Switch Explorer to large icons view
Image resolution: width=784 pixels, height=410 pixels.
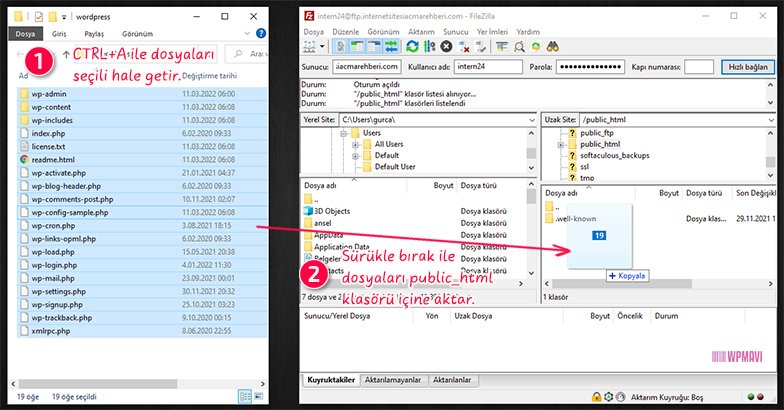point(258,396)
